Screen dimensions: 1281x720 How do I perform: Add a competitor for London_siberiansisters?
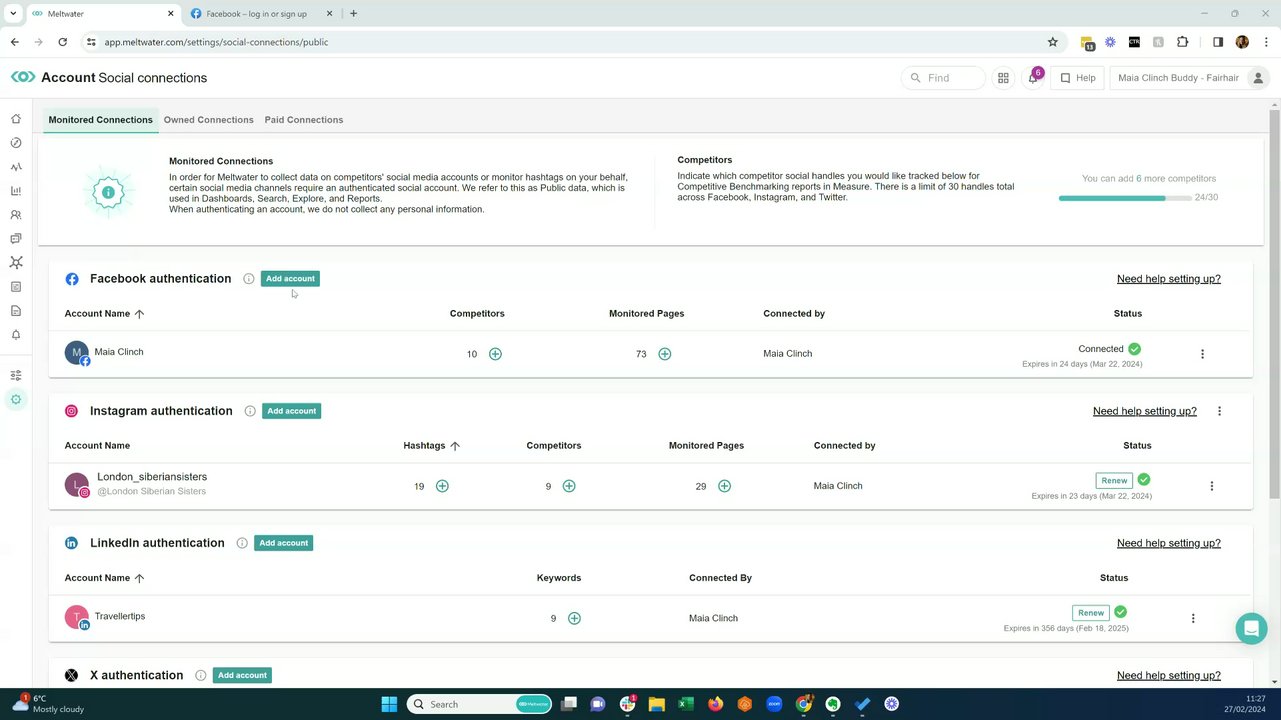pyautogui.click(x=569, y=486)
